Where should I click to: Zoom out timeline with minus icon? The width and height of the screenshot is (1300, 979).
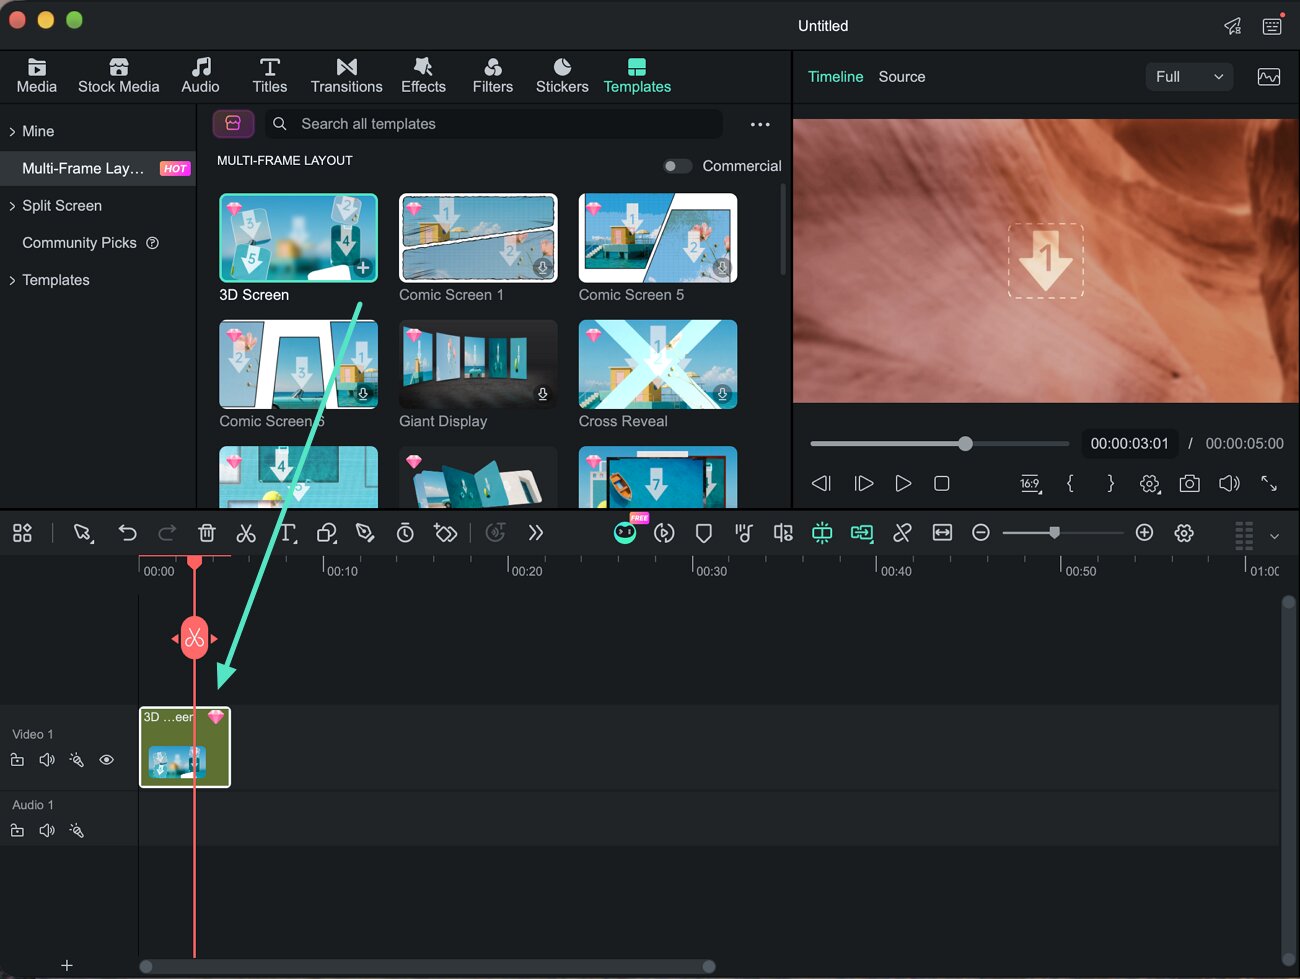[x=981, y=533]
